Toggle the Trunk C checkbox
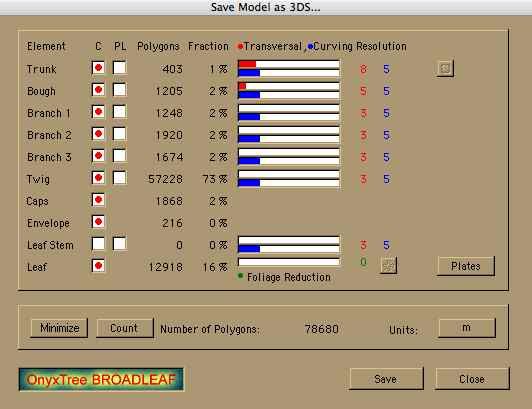 click(x=98, y=68)
